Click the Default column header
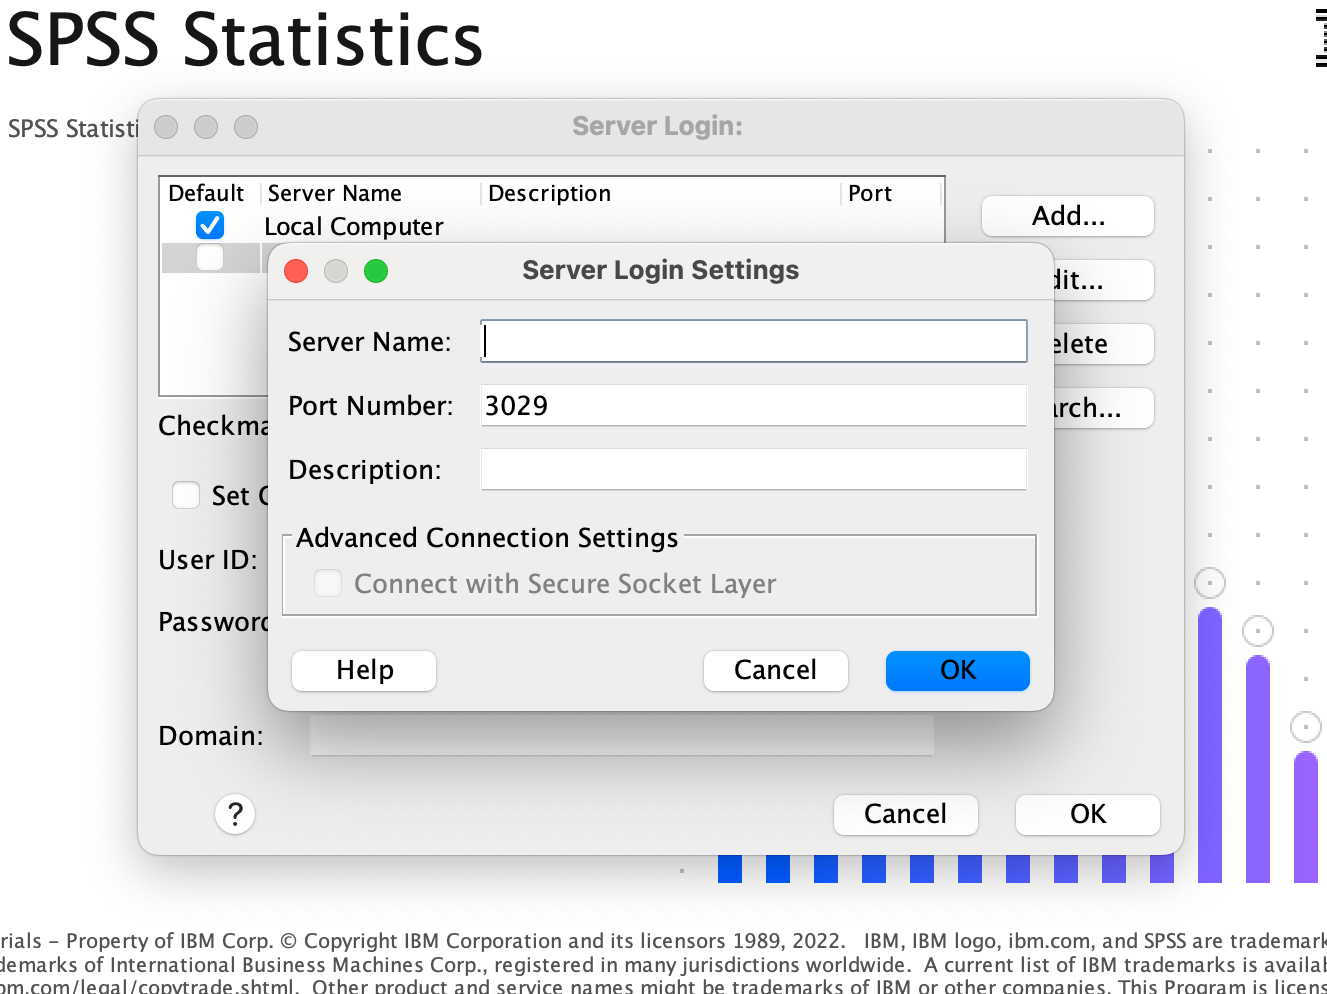 pyautogui.click(x=211, y=193)
